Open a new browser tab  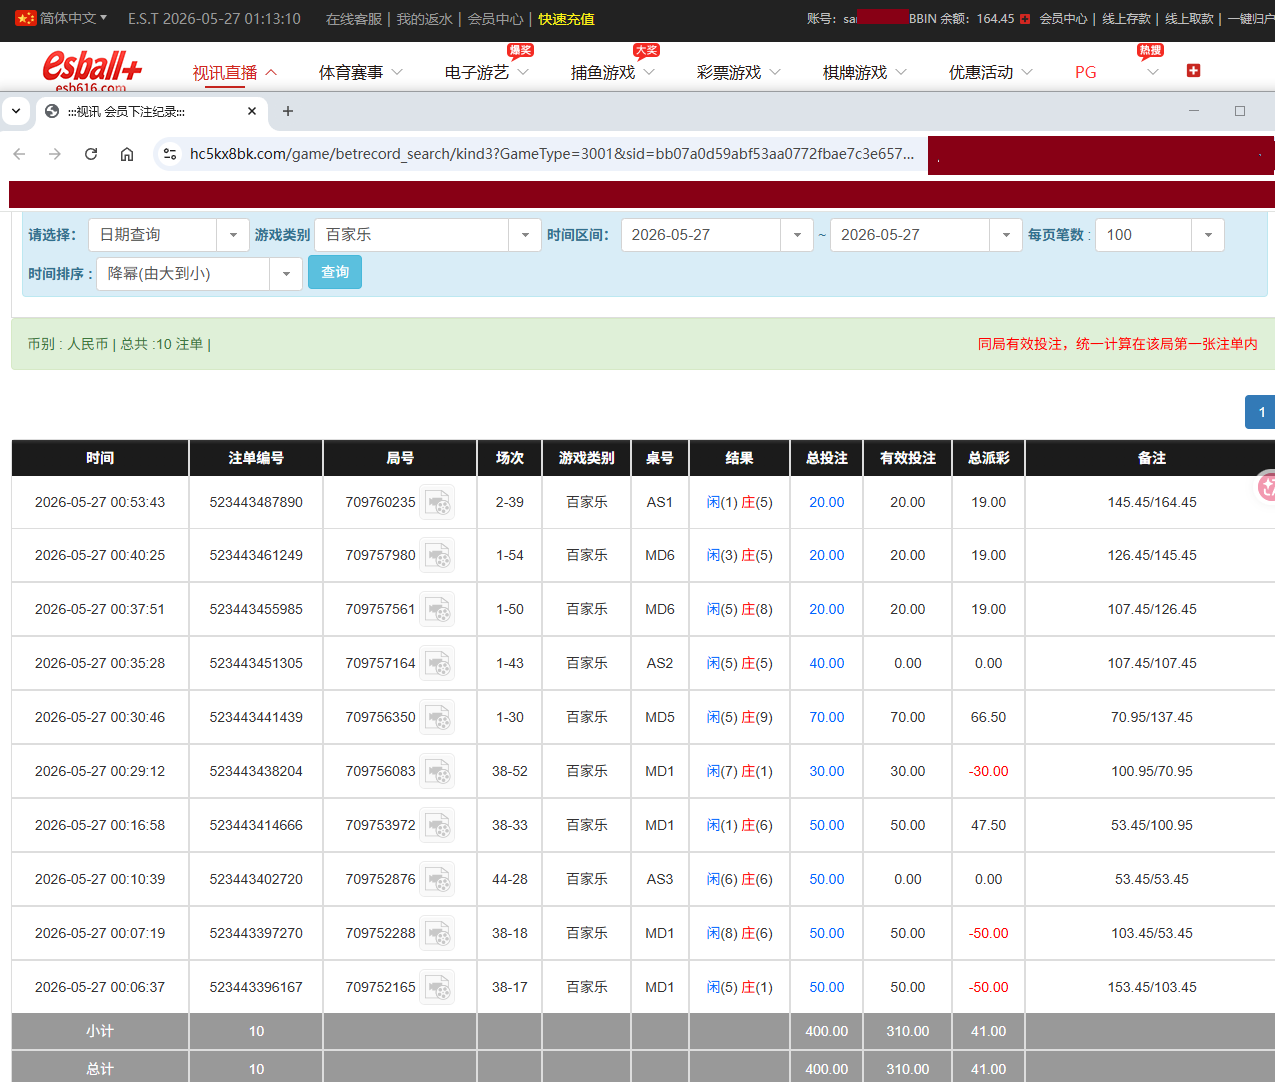coord(288,111)
